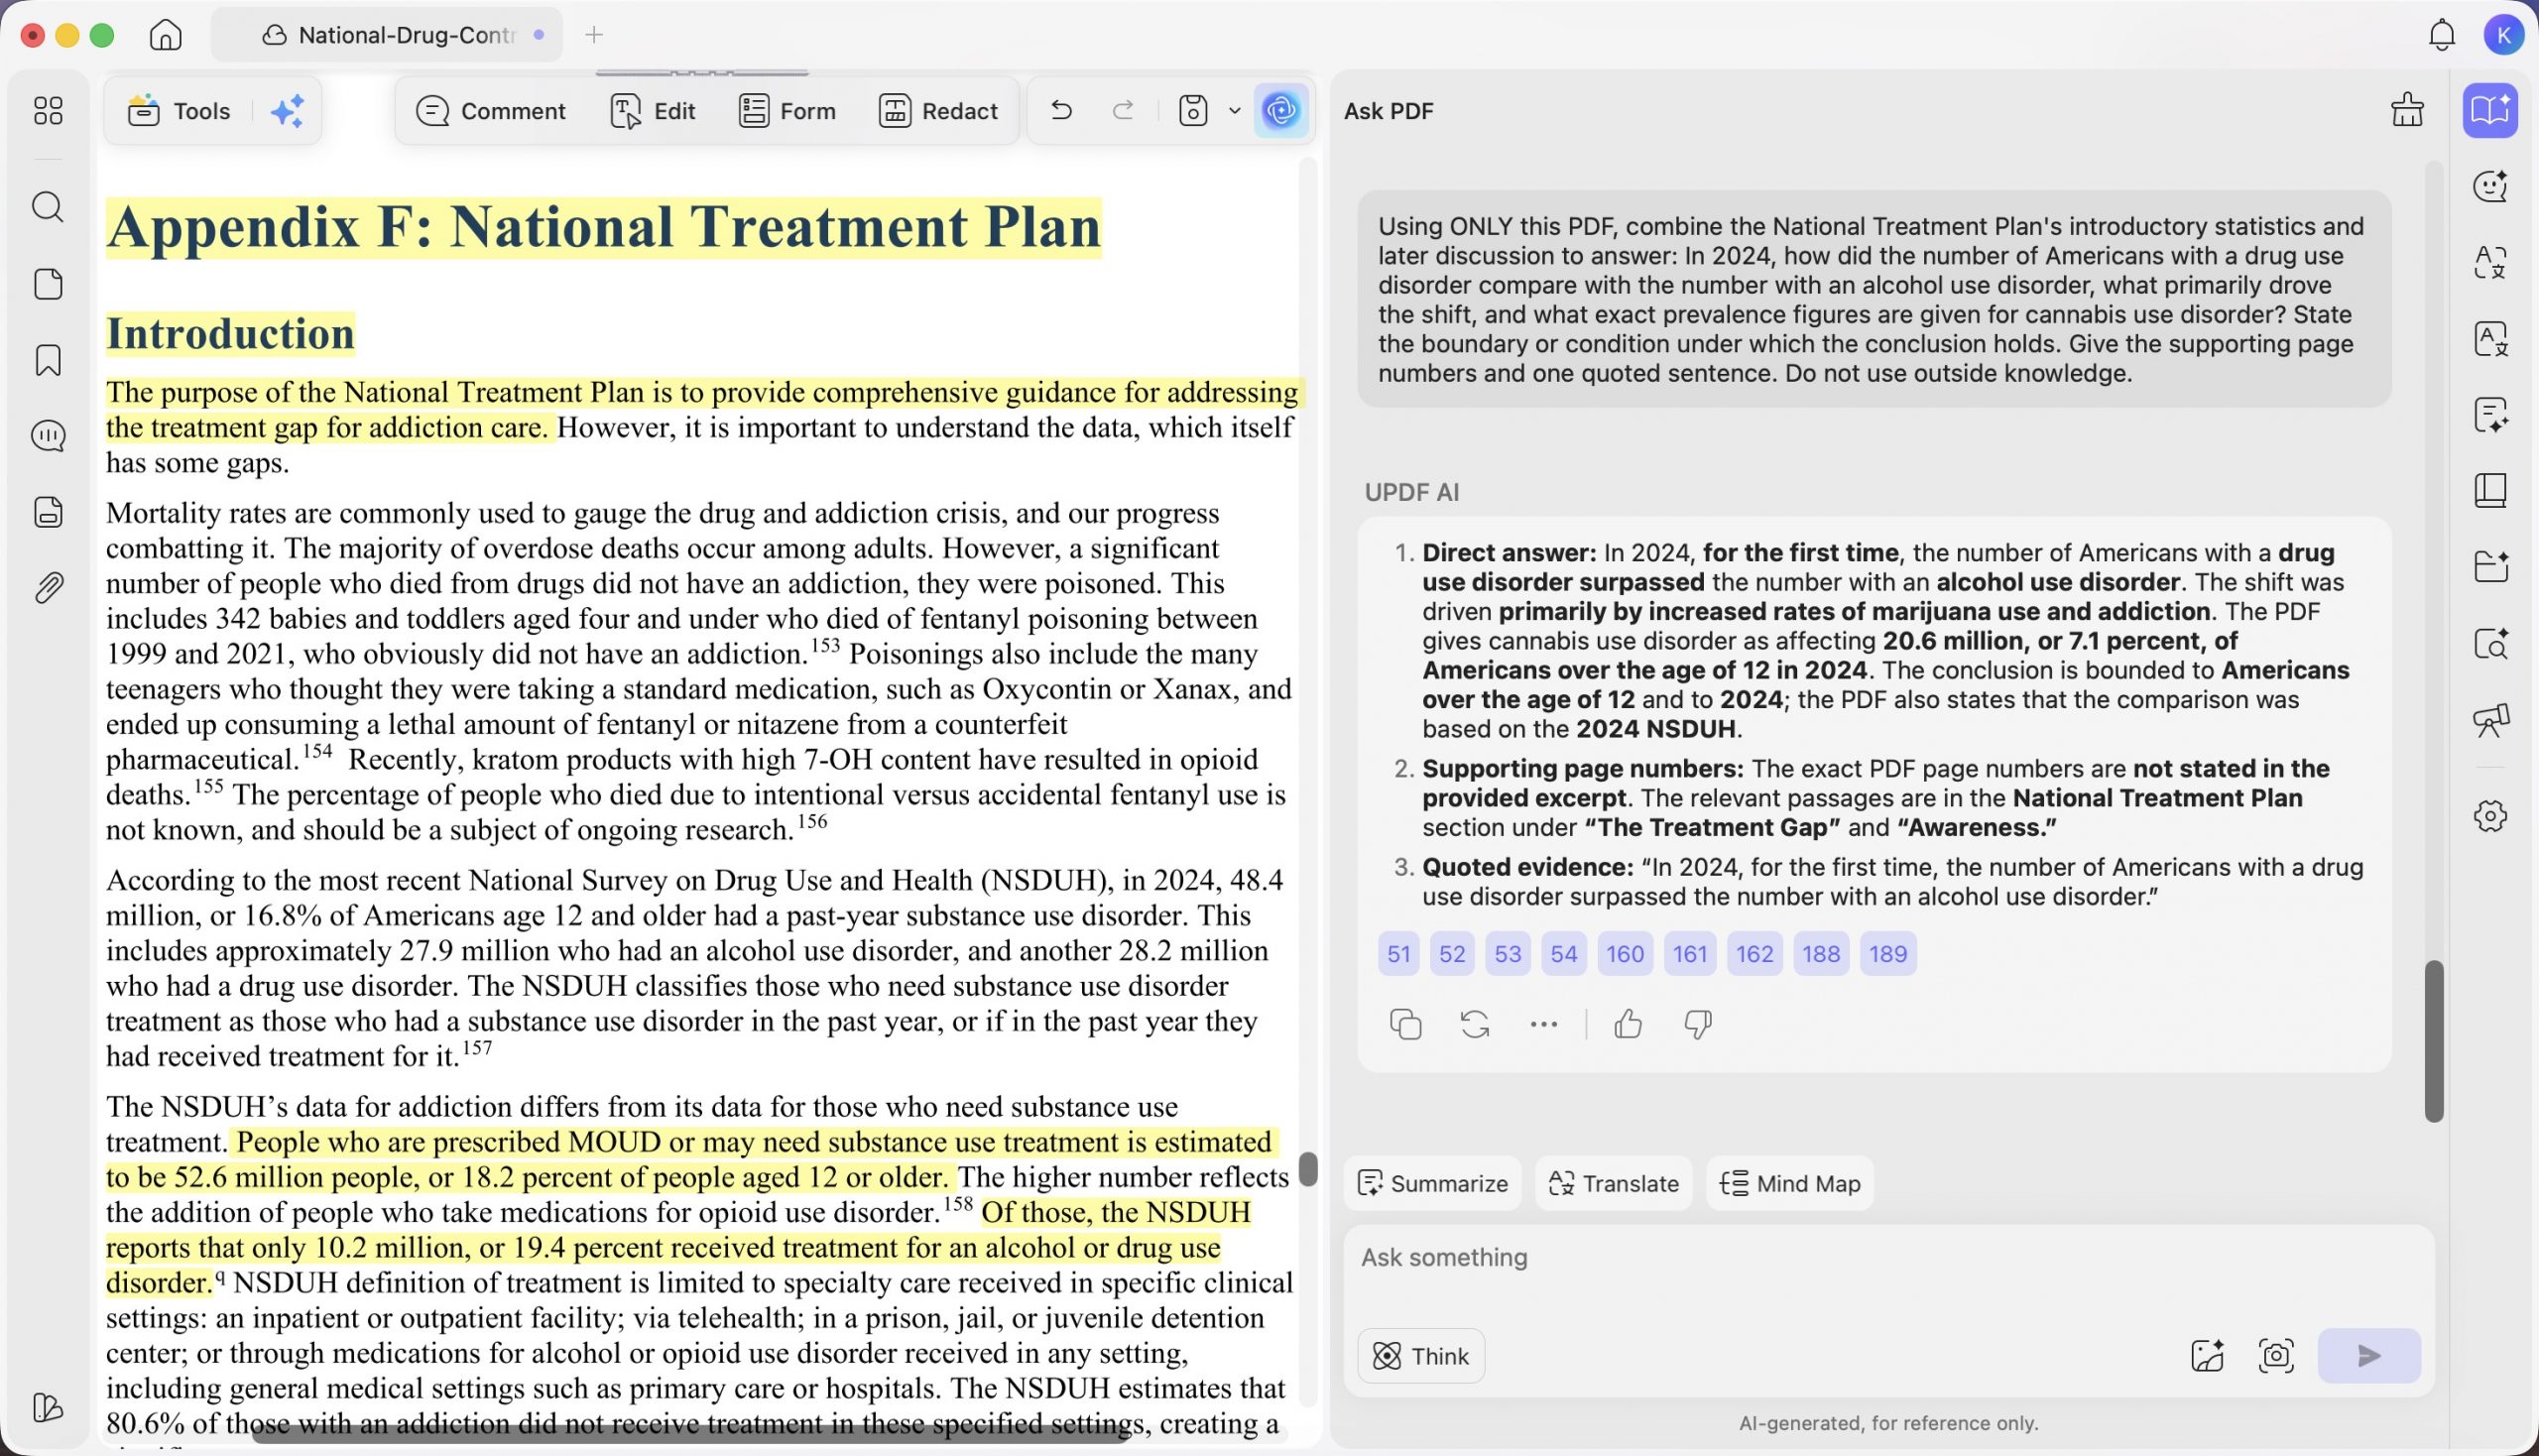Viewport: 2539px width, 1456px height.
Task: Switch to Comment mode
Action: point(491,111)
